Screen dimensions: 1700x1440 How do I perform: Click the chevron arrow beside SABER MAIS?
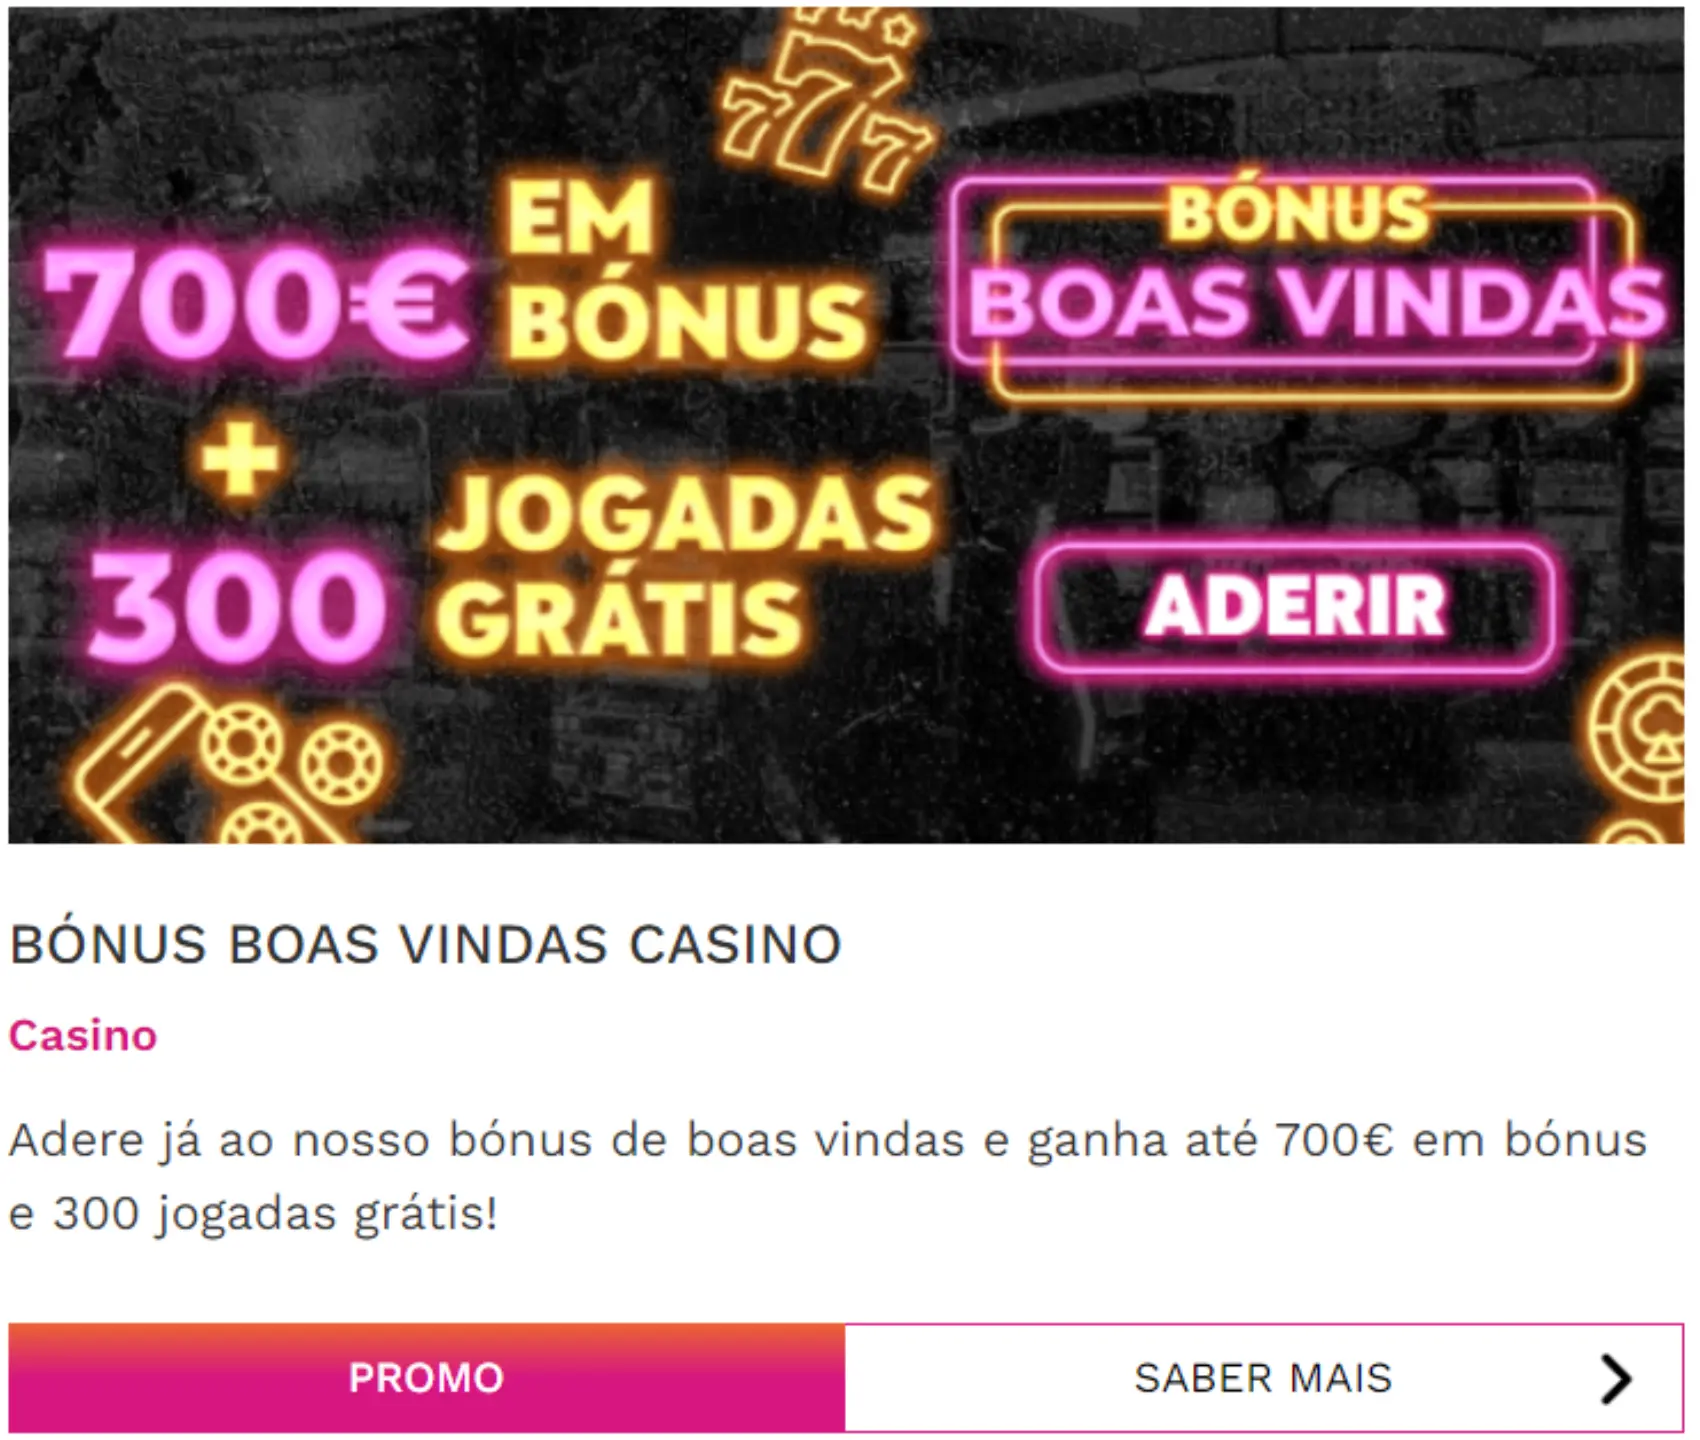[x=1615, y=1379]
